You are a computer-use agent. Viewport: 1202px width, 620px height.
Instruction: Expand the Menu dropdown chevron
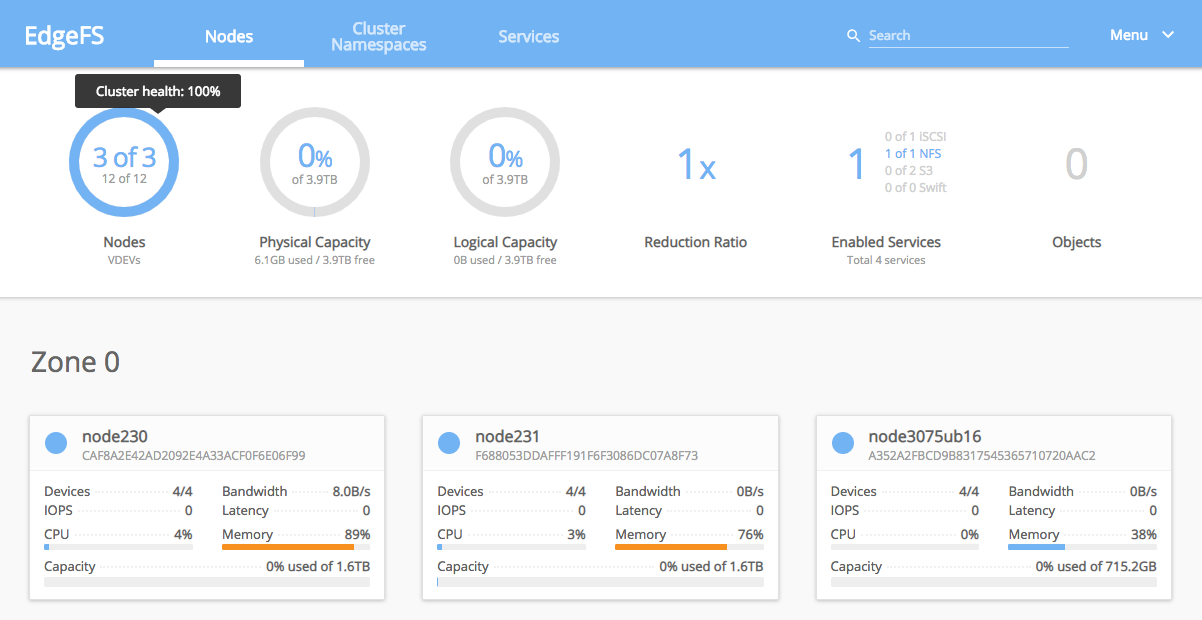point(1168,35)
